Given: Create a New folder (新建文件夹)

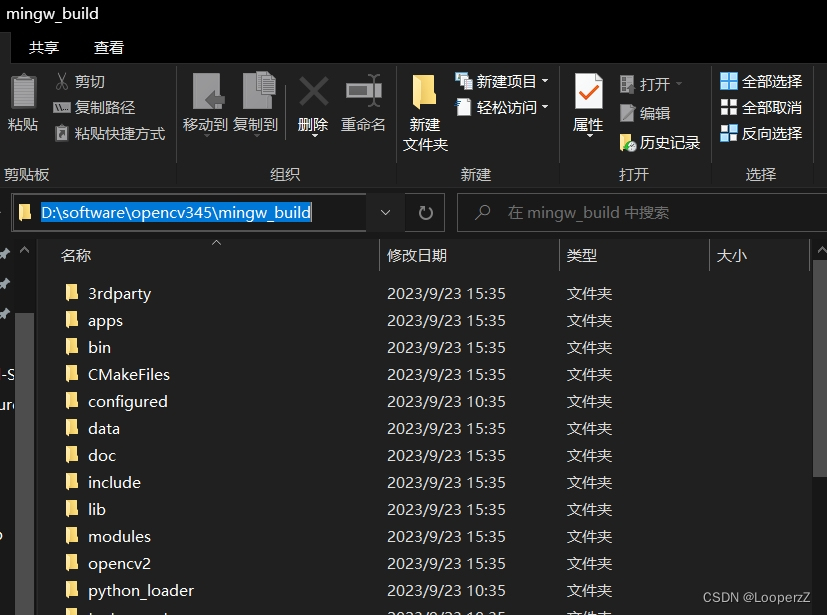Looking at the screenshot, I should point(425,113).
